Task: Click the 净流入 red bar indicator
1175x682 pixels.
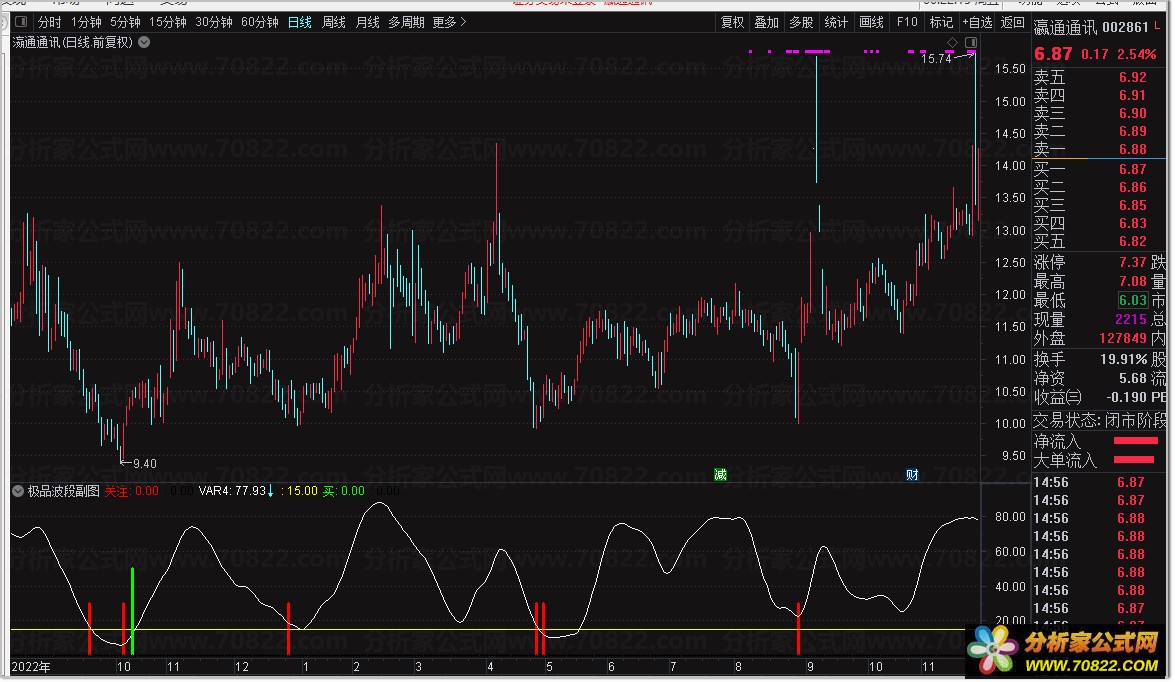Action: (1134, 441)
